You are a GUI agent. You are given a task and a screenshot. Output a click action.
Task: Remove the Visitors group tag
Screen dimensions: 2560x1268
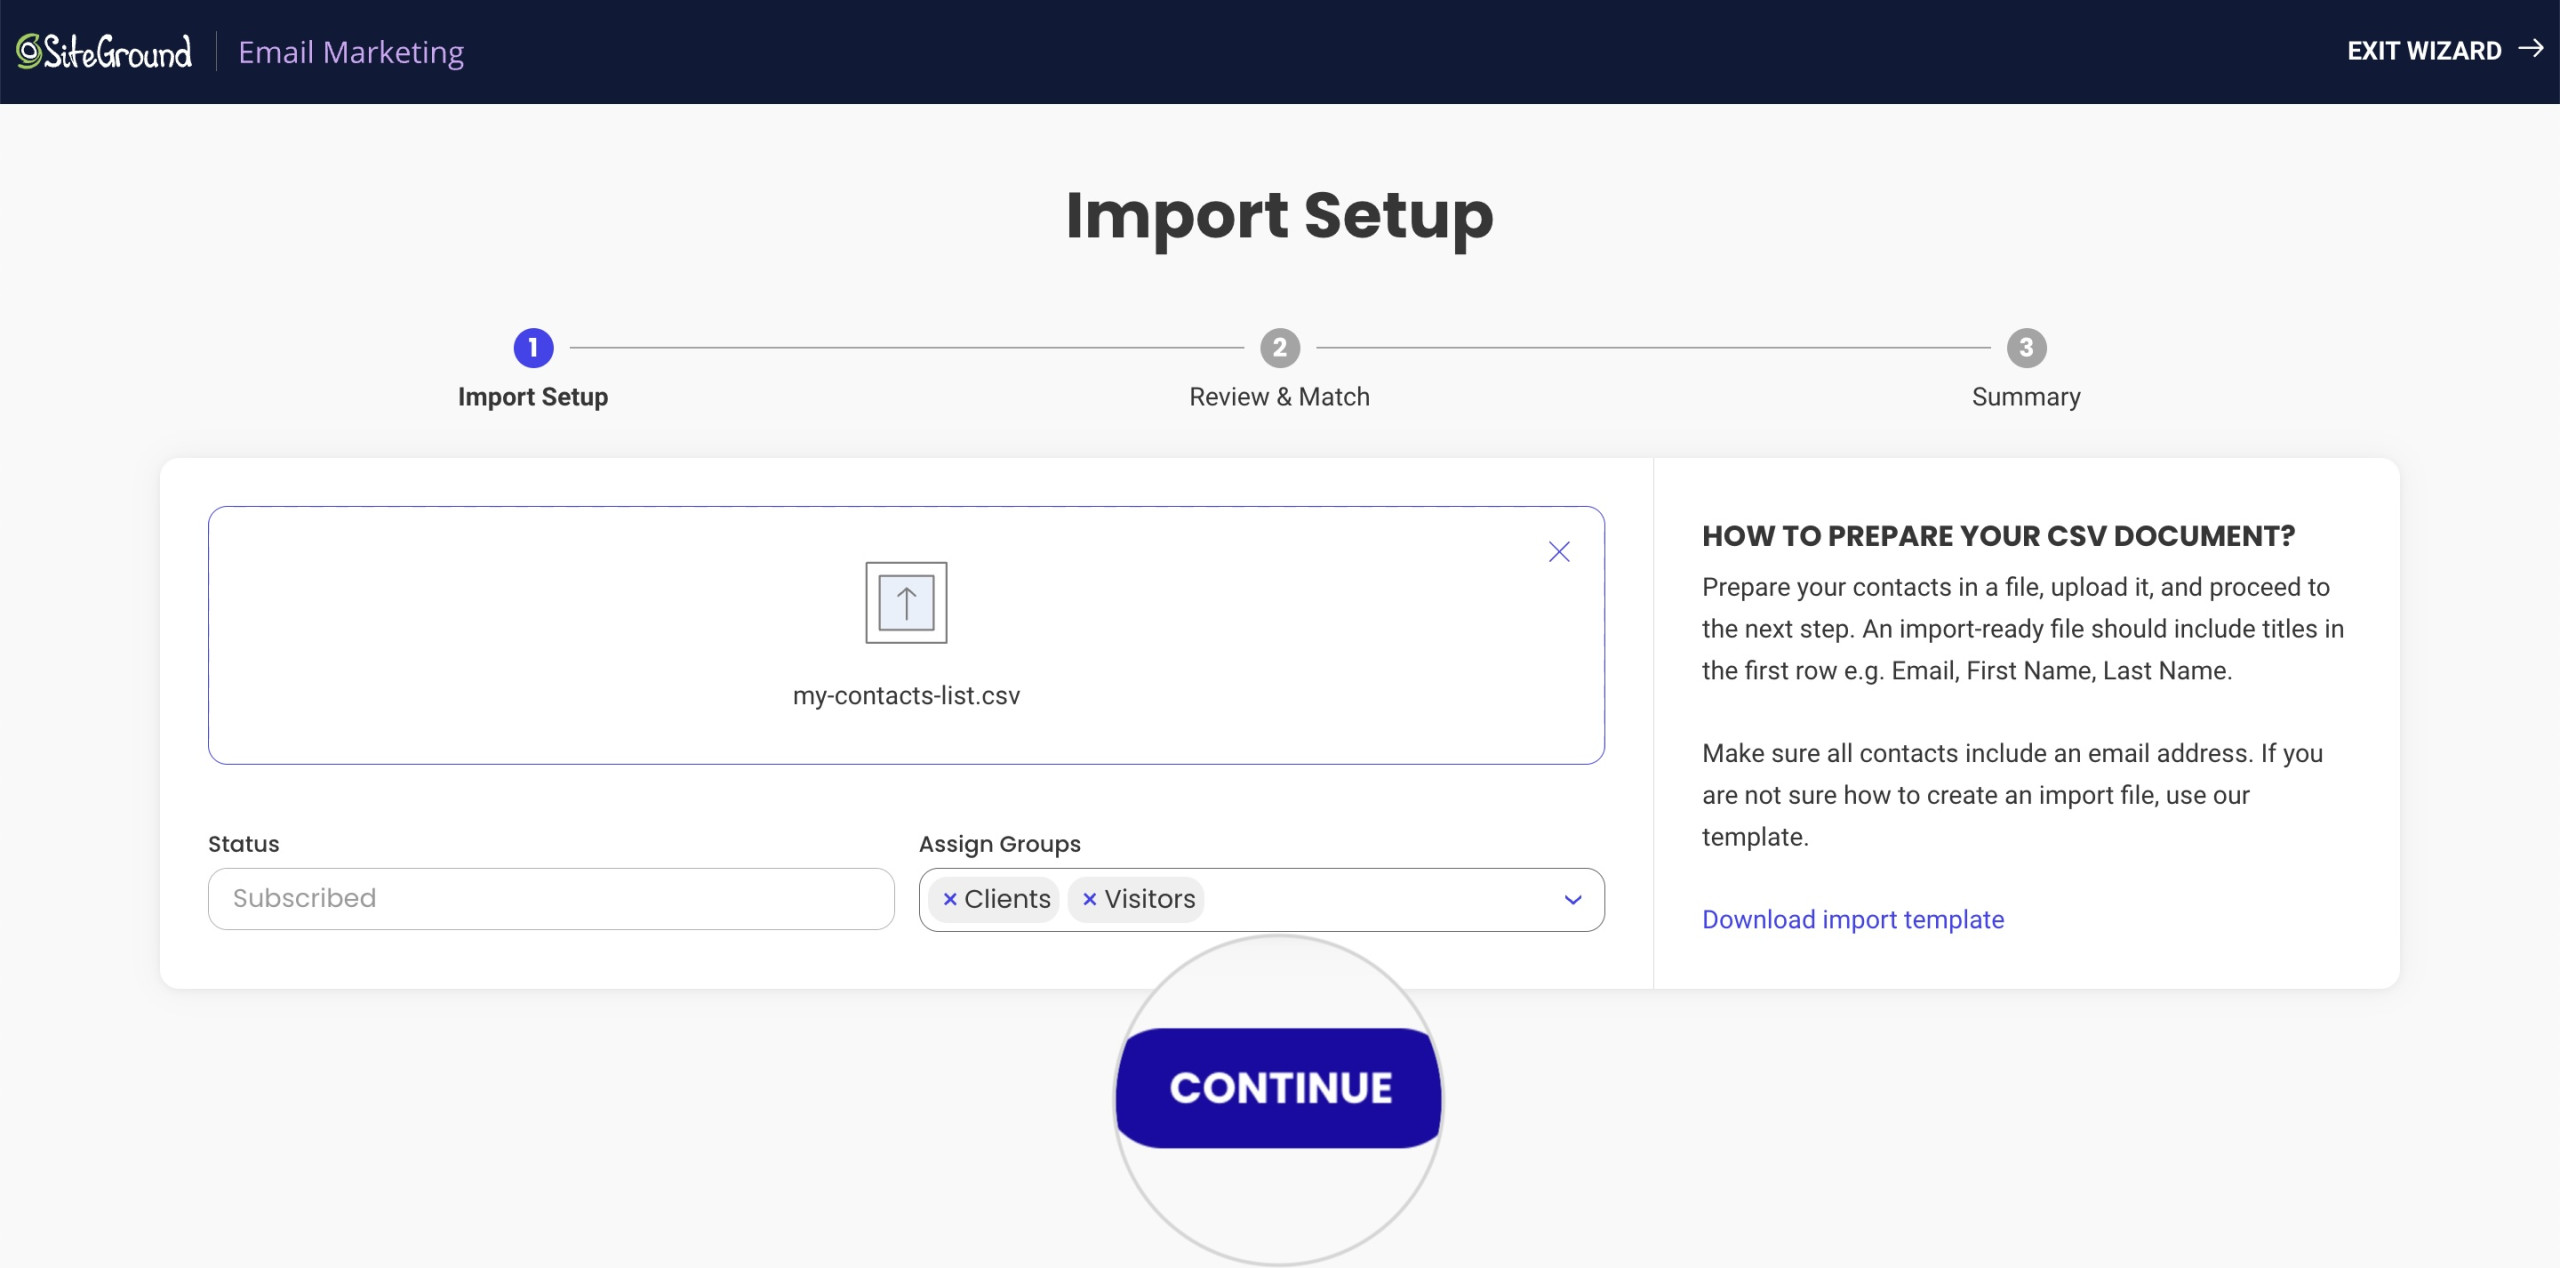(1090, 899)
